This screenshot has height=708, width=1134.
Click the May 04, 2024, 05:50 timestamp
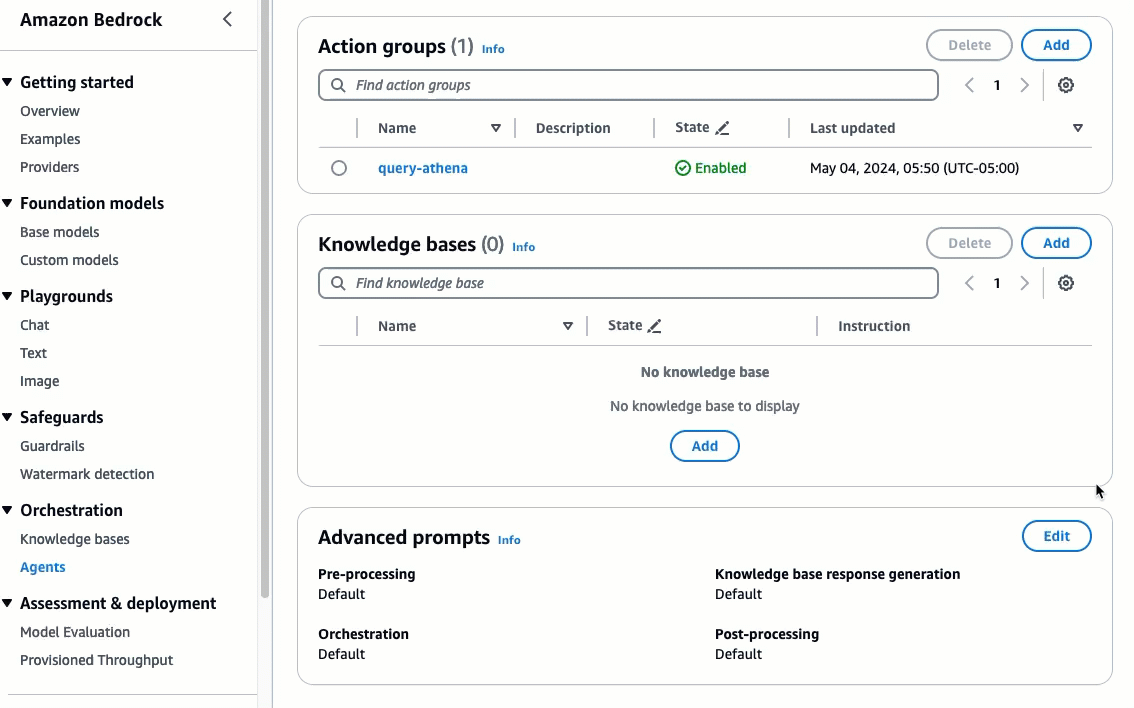point(914,169)
